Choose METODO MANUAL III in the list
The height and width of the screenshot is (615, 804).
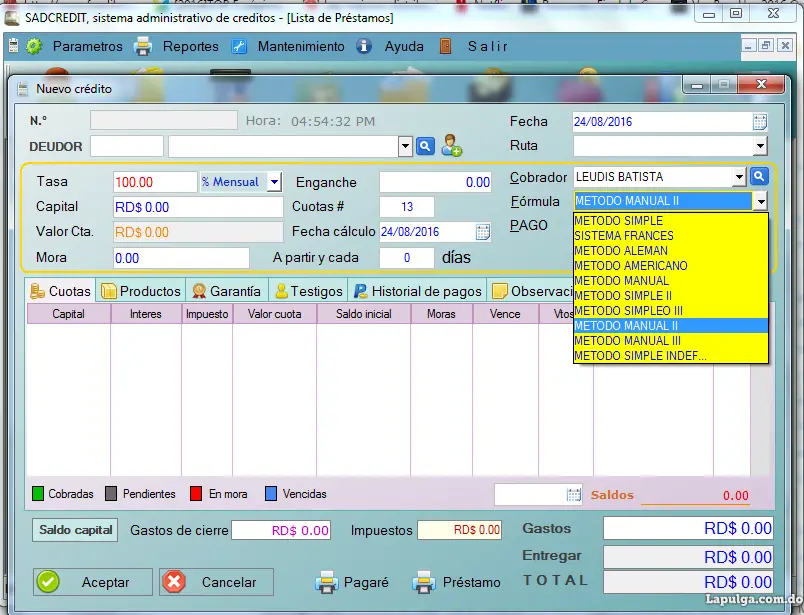click(x=671, y=341)
